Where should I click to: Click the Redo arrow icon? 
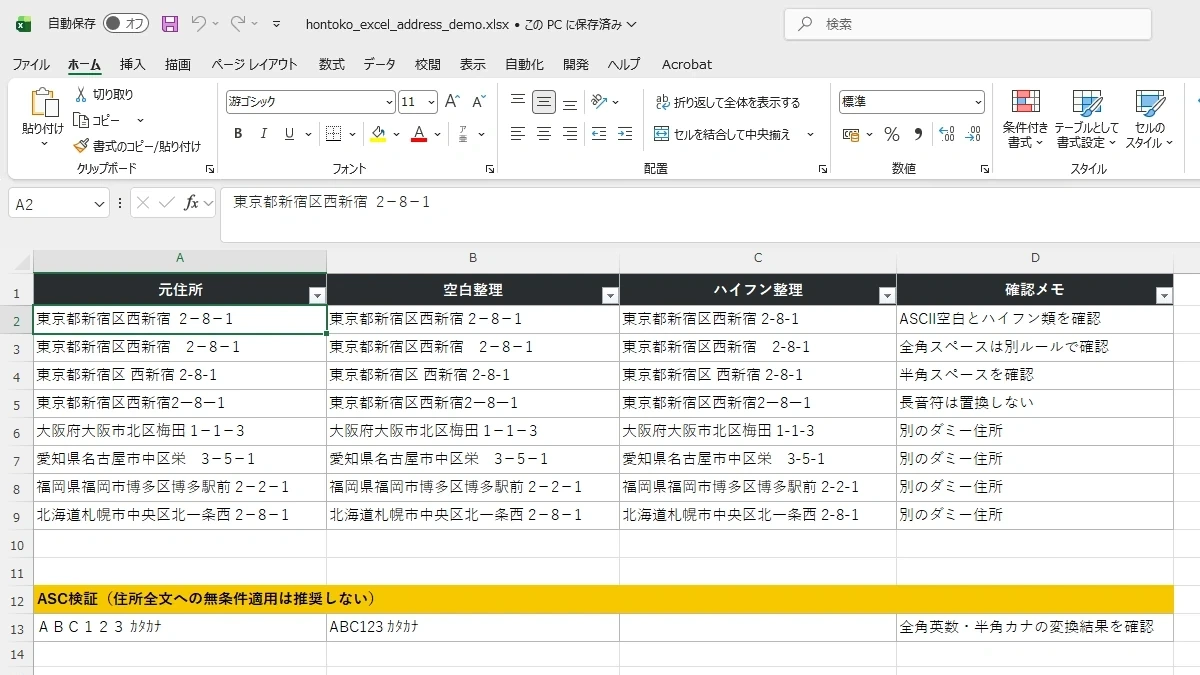238,23
